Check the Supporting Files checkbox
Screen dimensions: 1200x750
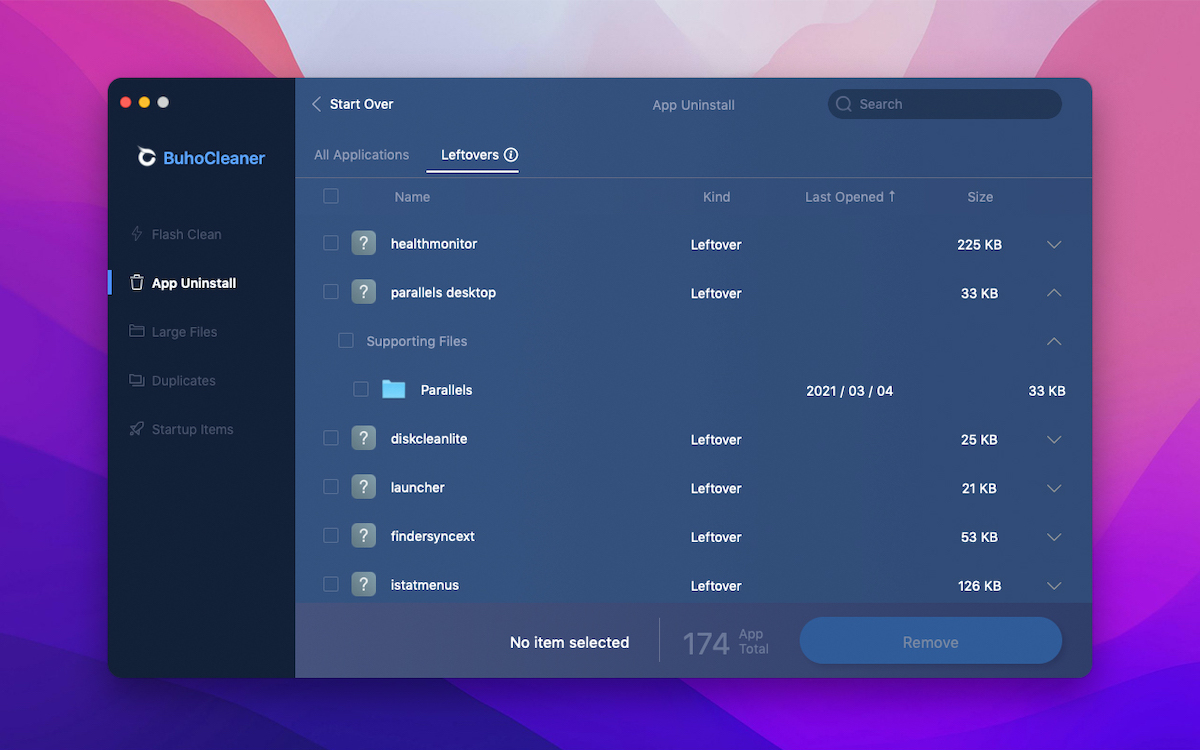pos(346,341)
